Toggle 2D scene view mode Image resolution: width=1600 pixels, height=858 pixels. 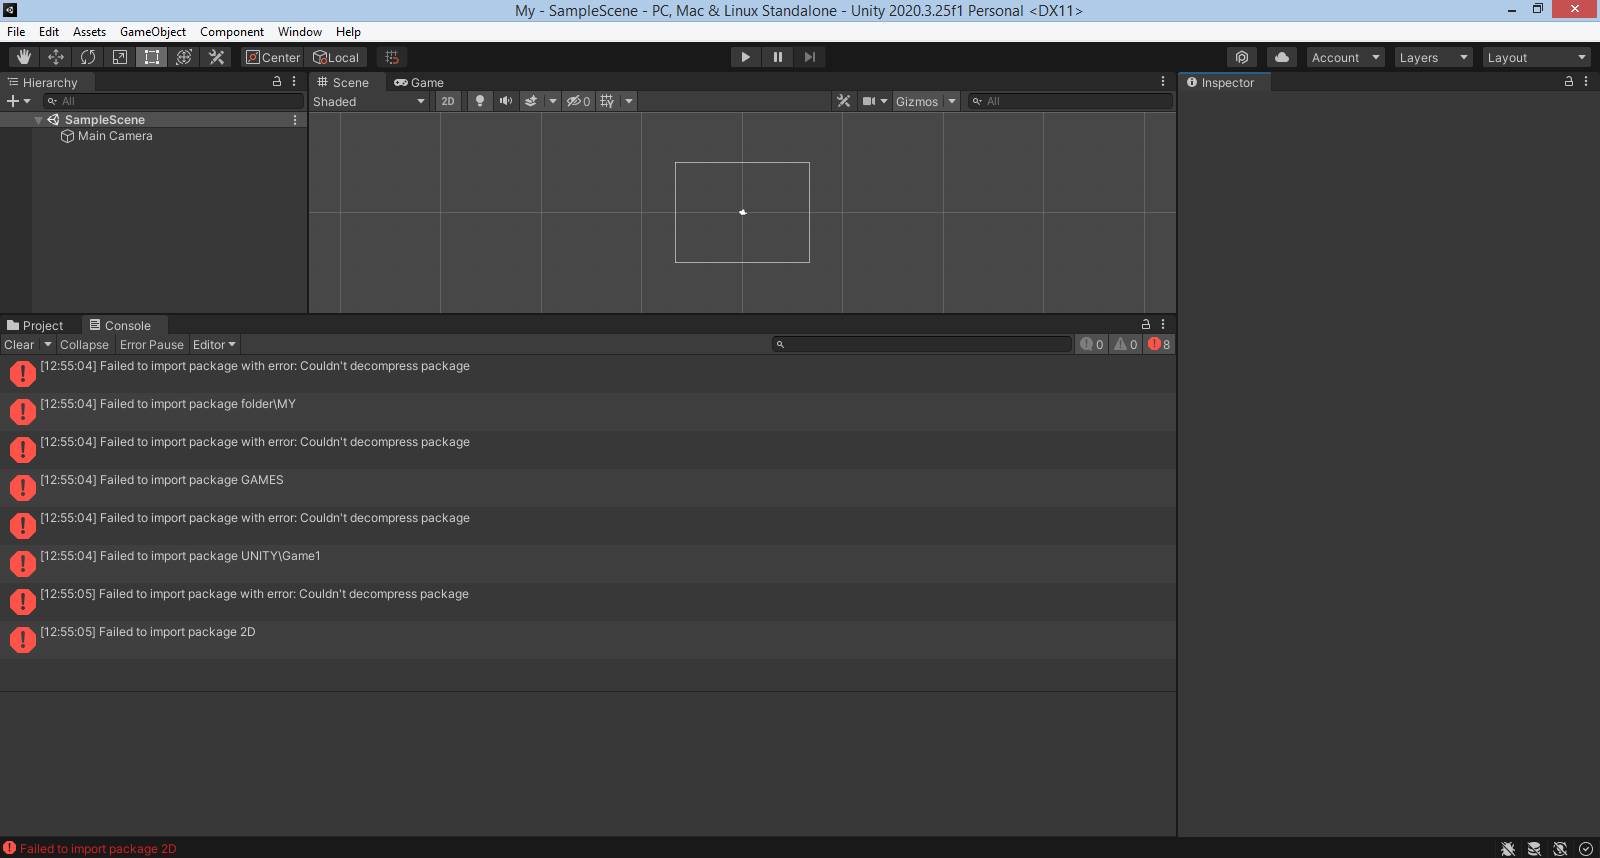point(448,101)
